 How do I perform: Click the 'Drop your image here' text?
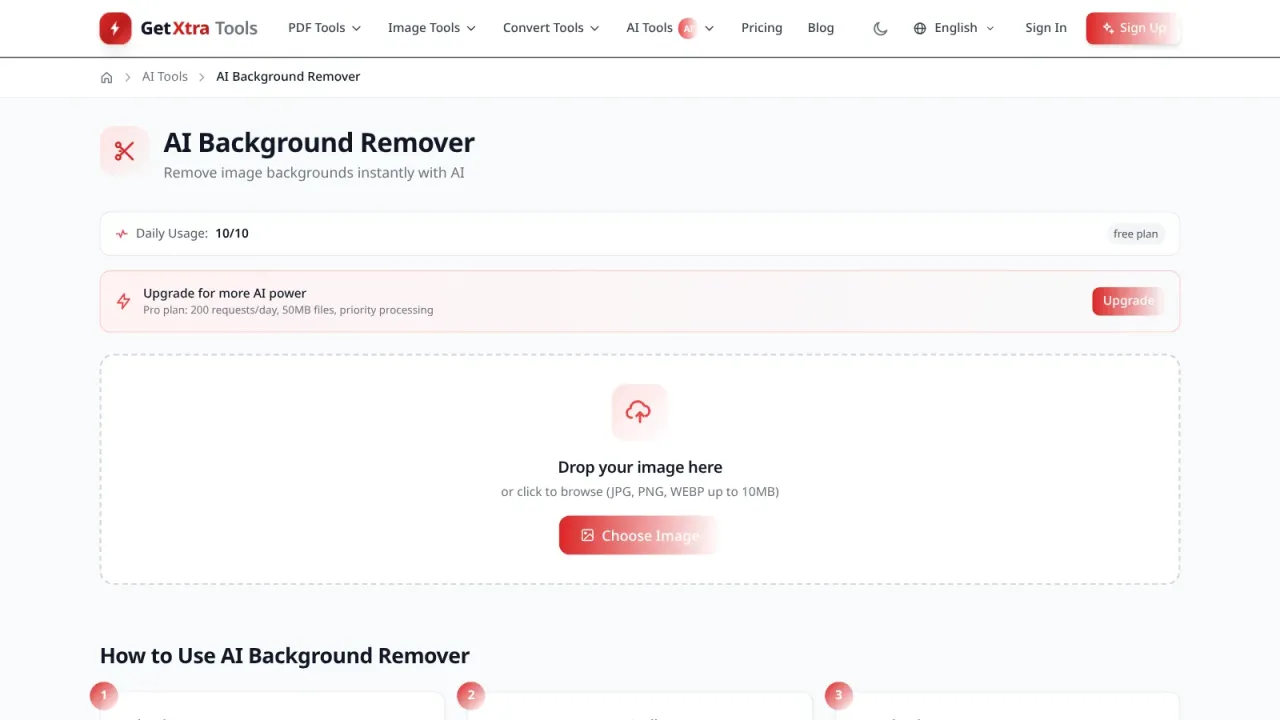tap(640, 467)
